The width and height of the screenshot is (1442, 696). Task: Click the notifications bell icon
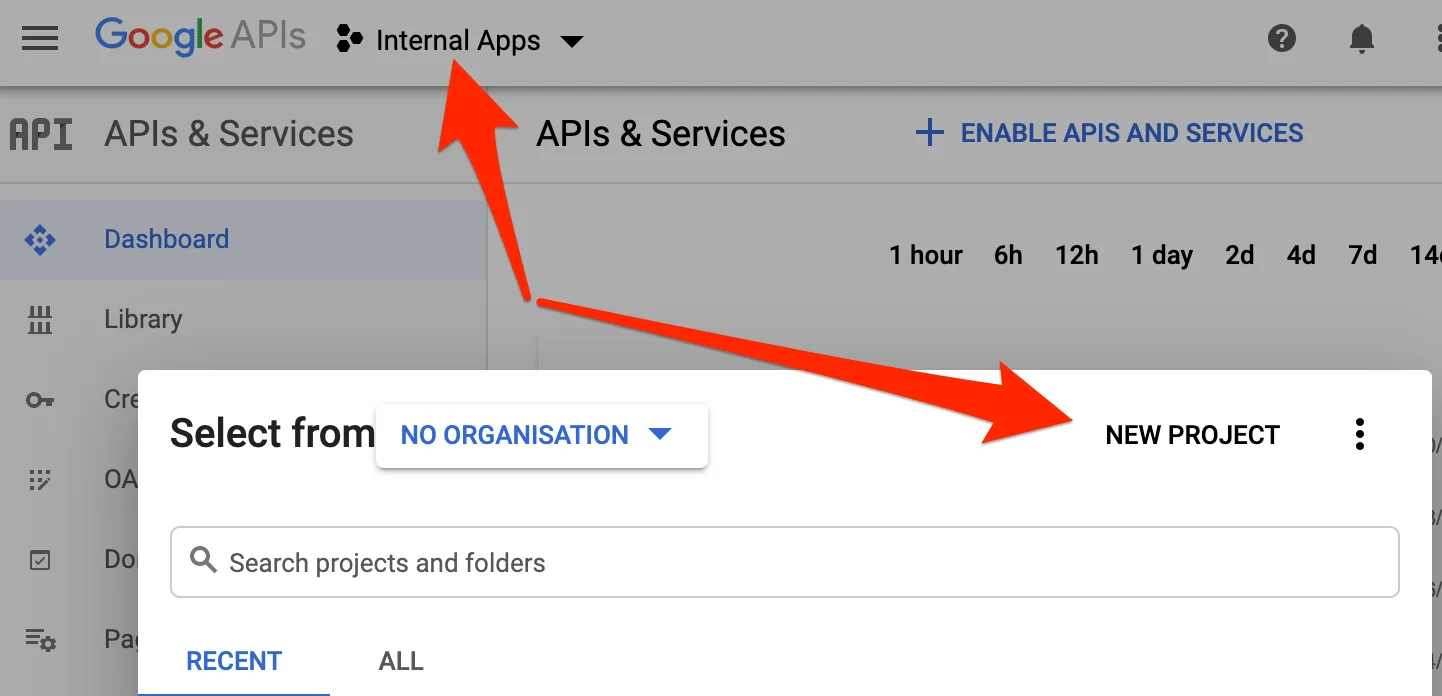click(x=1361, y=39)
